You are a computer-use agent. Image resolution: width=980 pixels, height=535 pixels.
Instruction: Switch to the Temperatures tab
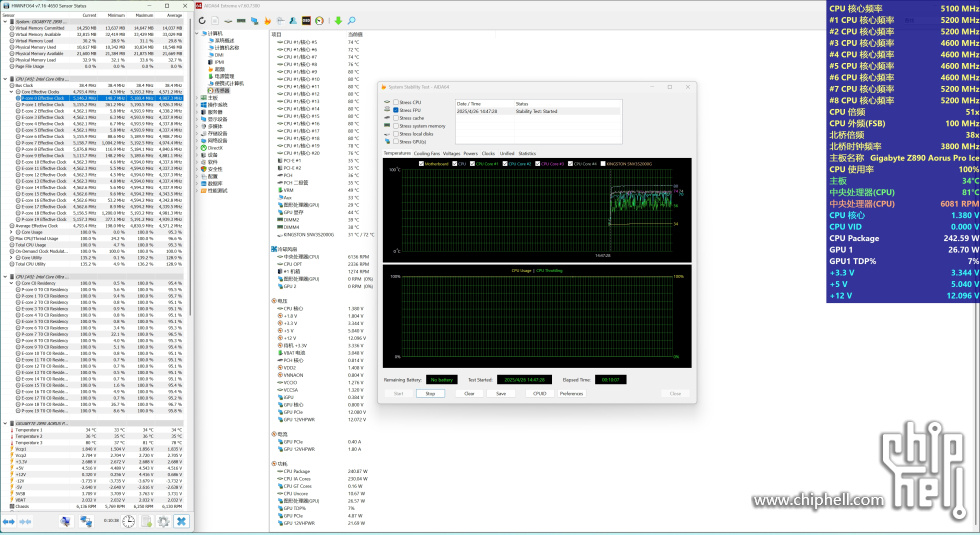397,153
